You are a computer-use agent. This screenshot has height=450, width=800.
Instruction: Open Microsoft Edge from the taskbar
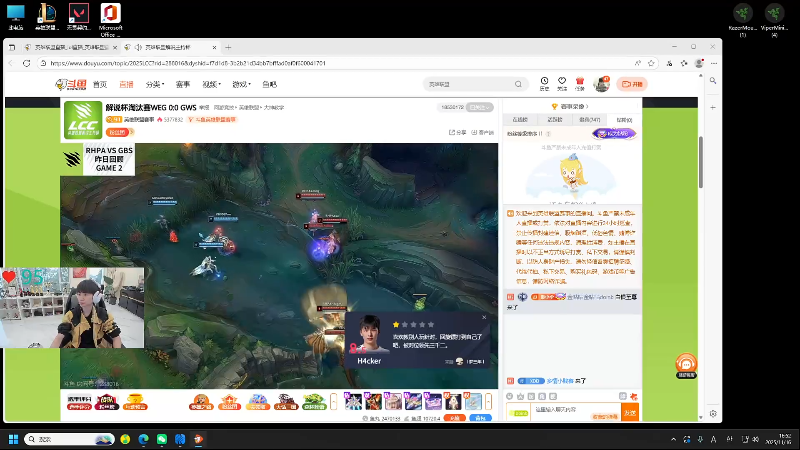143,439
